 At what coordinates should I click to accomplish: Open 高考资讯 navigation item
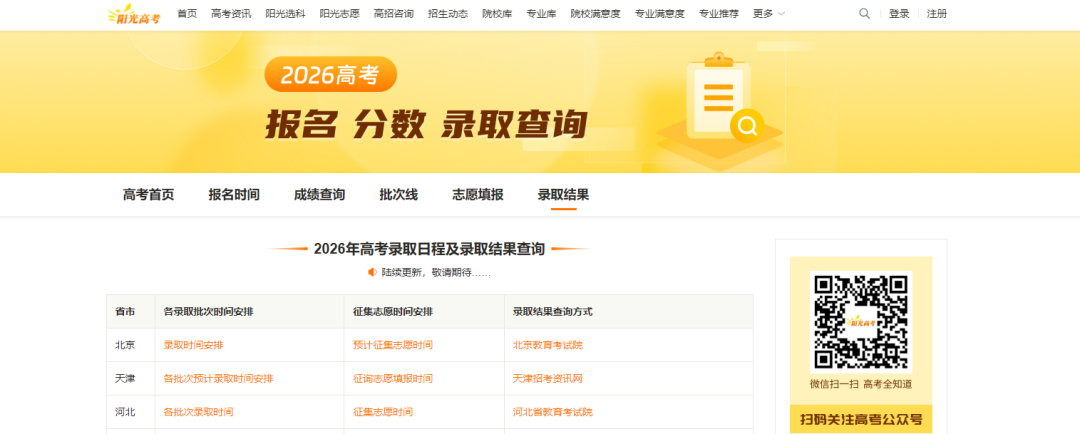(x=231, y=14)
